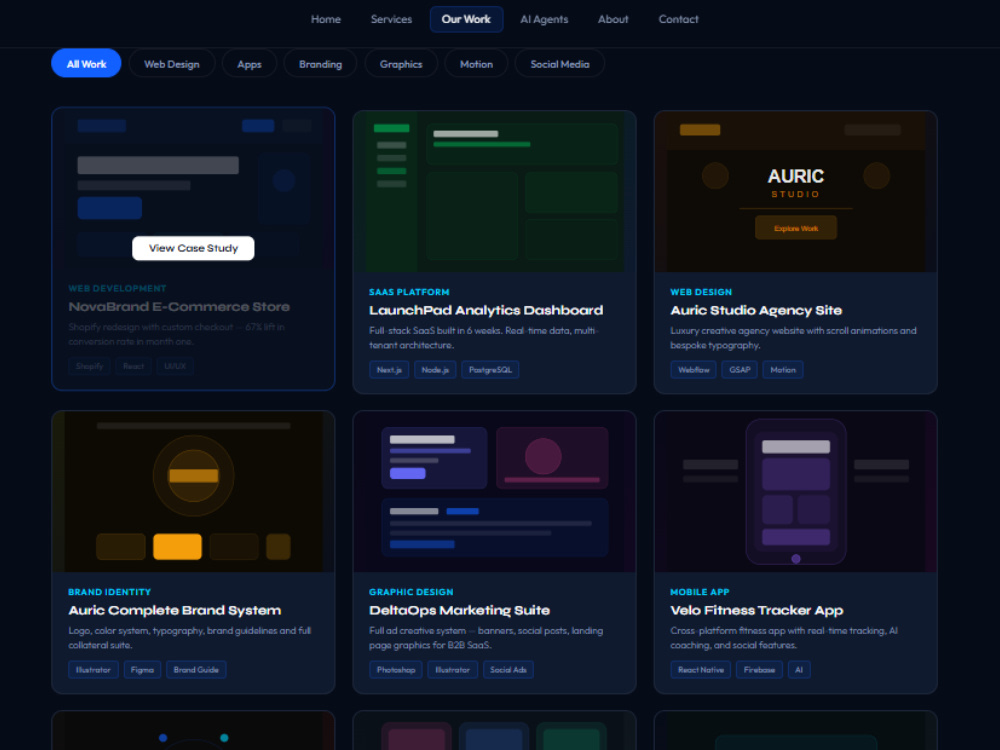Open the Auric Brand System thumbnail

point(193,492)
